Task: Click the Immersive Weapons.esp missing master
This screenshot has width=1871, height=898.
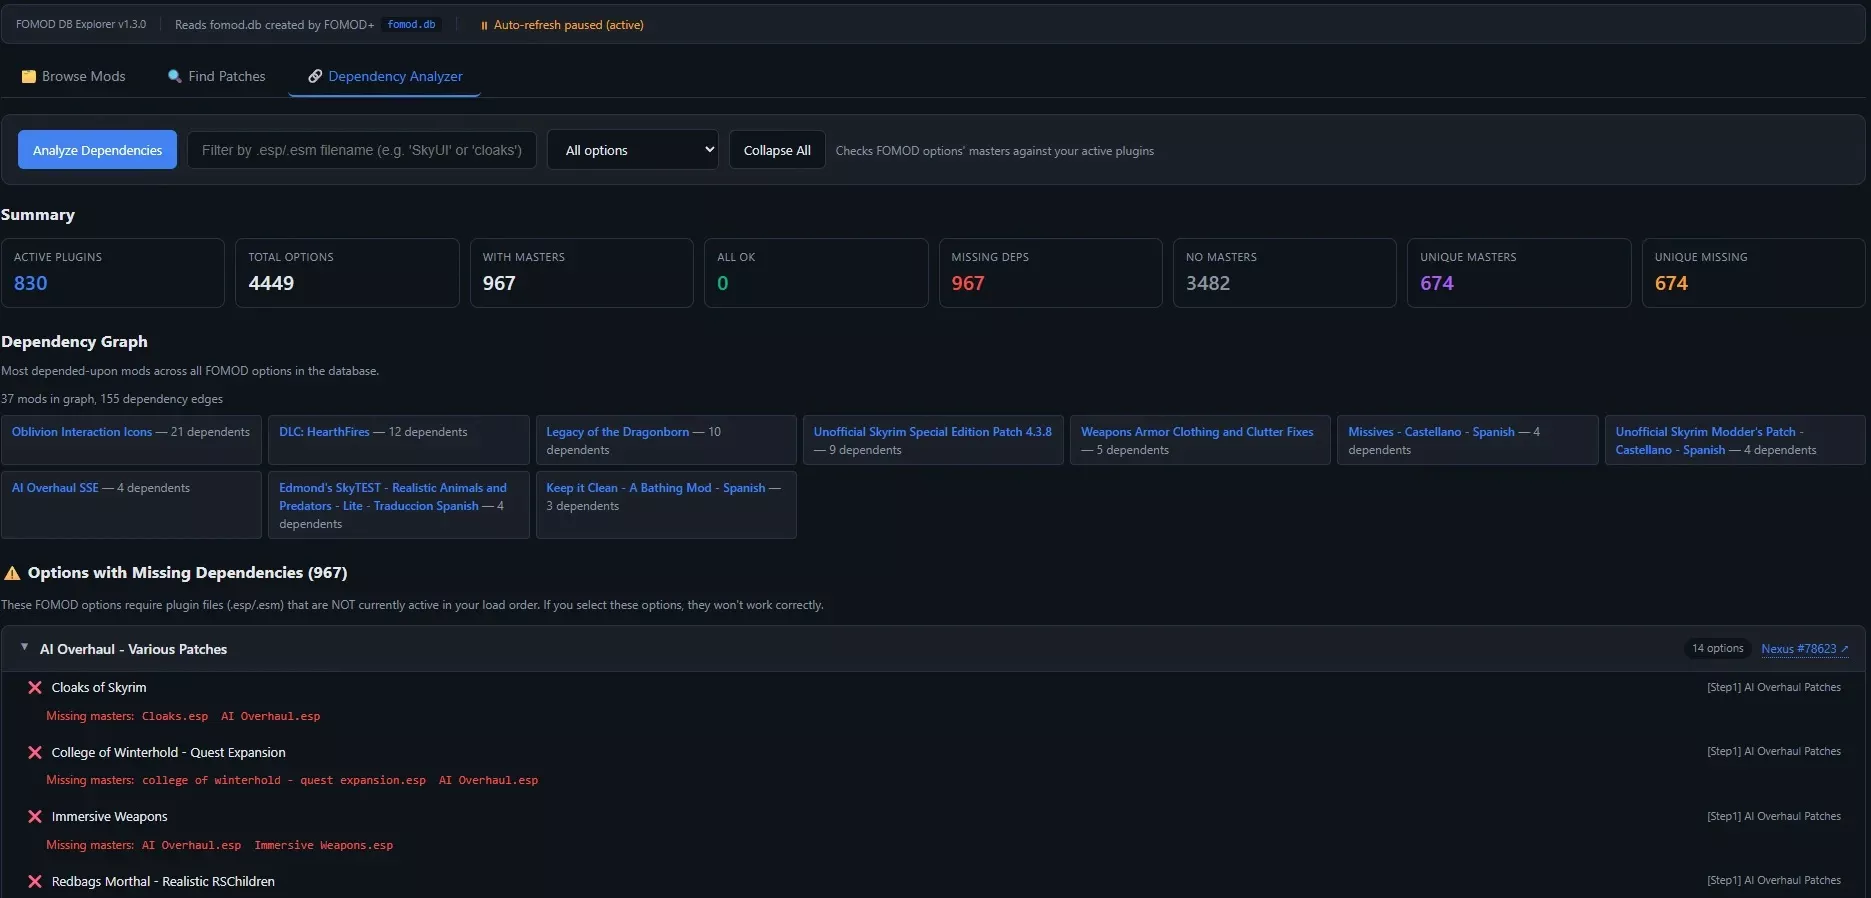Action: click(324, 846)
